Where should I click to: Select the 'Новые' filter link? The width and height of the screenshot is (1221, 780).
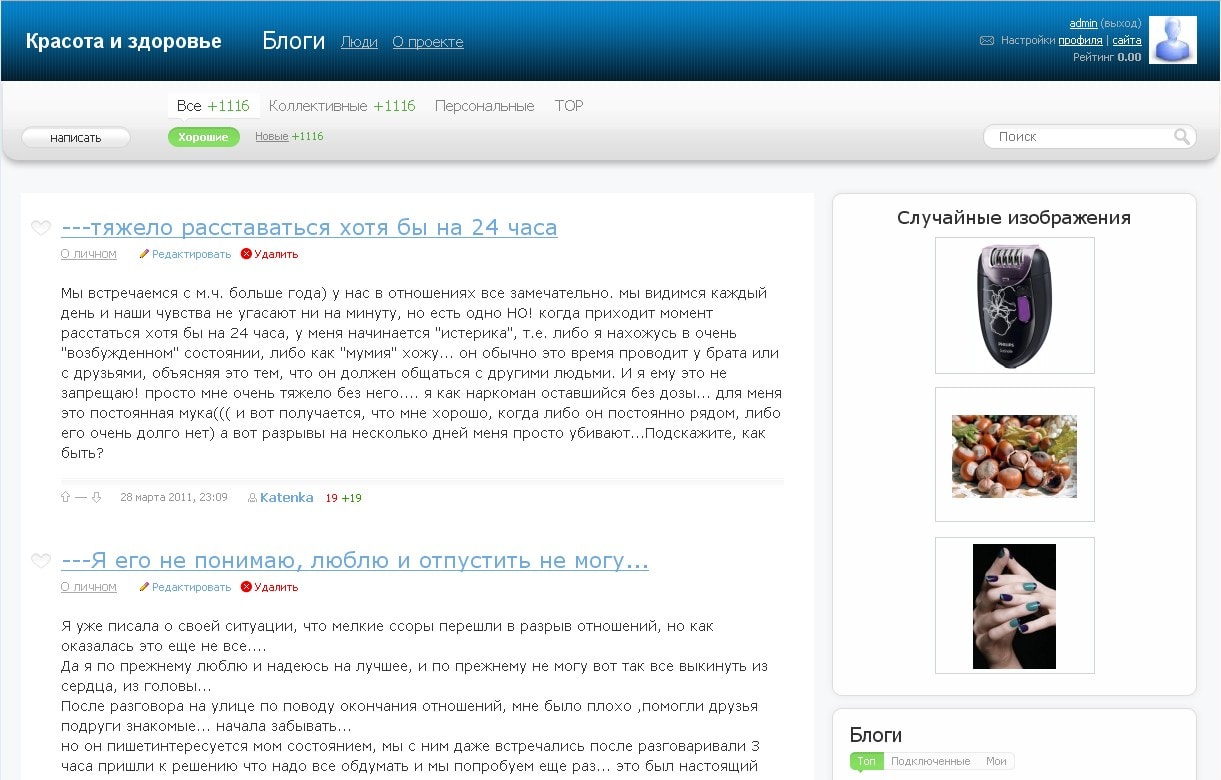272,137
